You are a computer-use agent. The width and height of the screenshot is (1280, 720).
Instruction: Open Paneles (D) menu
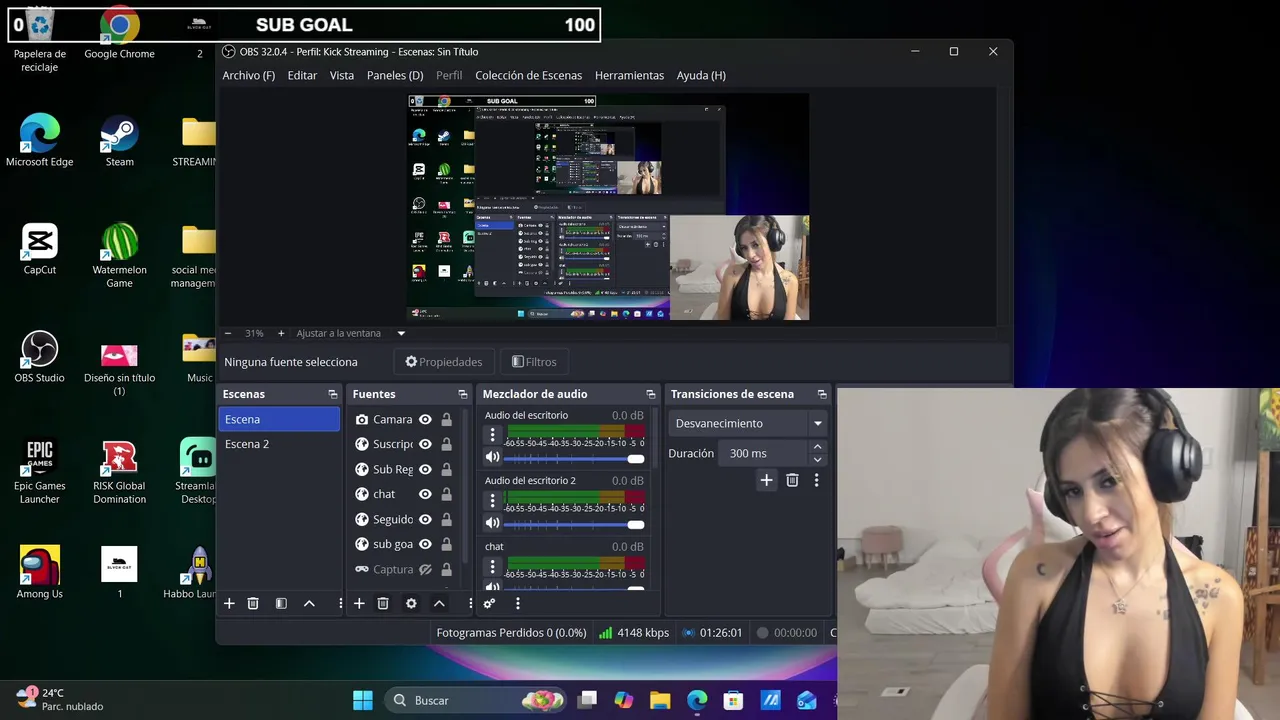pyautogui.click(x=395, y=75)
